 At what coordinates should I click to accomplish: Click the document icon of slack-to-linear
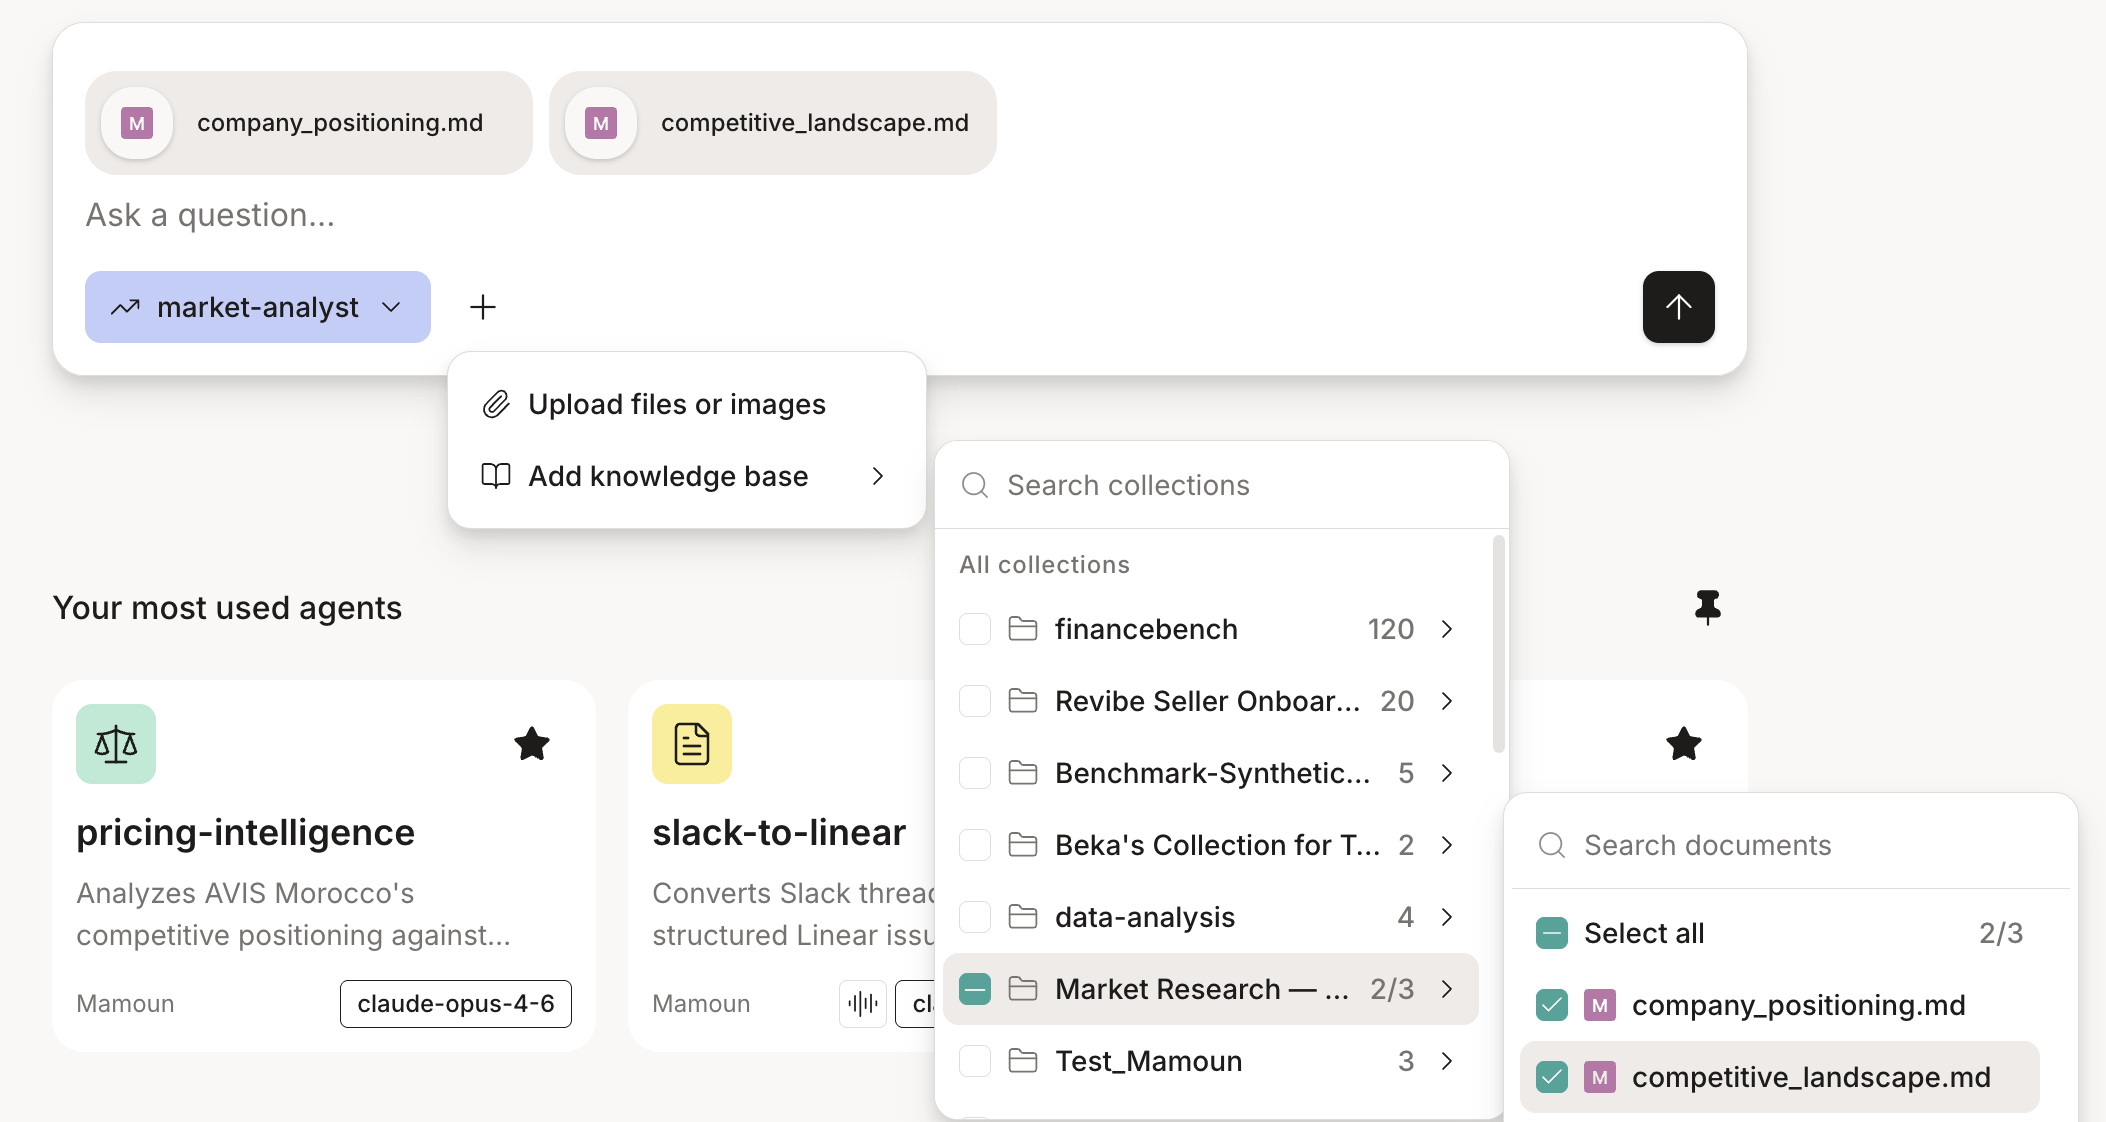[692, 744]
